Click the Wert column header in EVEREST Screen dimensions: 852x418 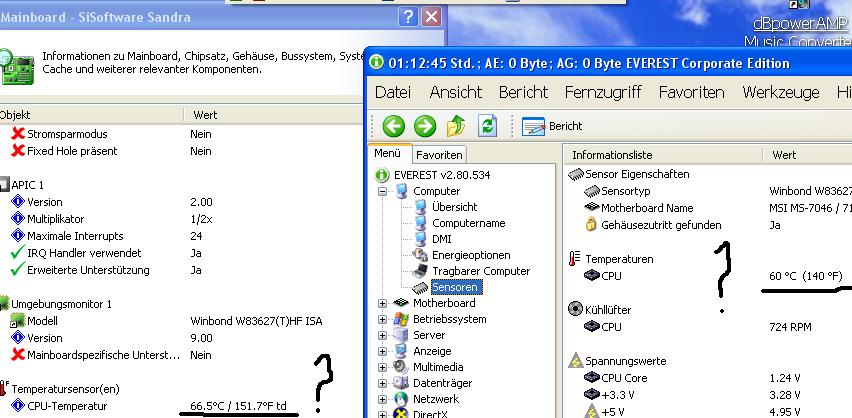click(807, 155)
